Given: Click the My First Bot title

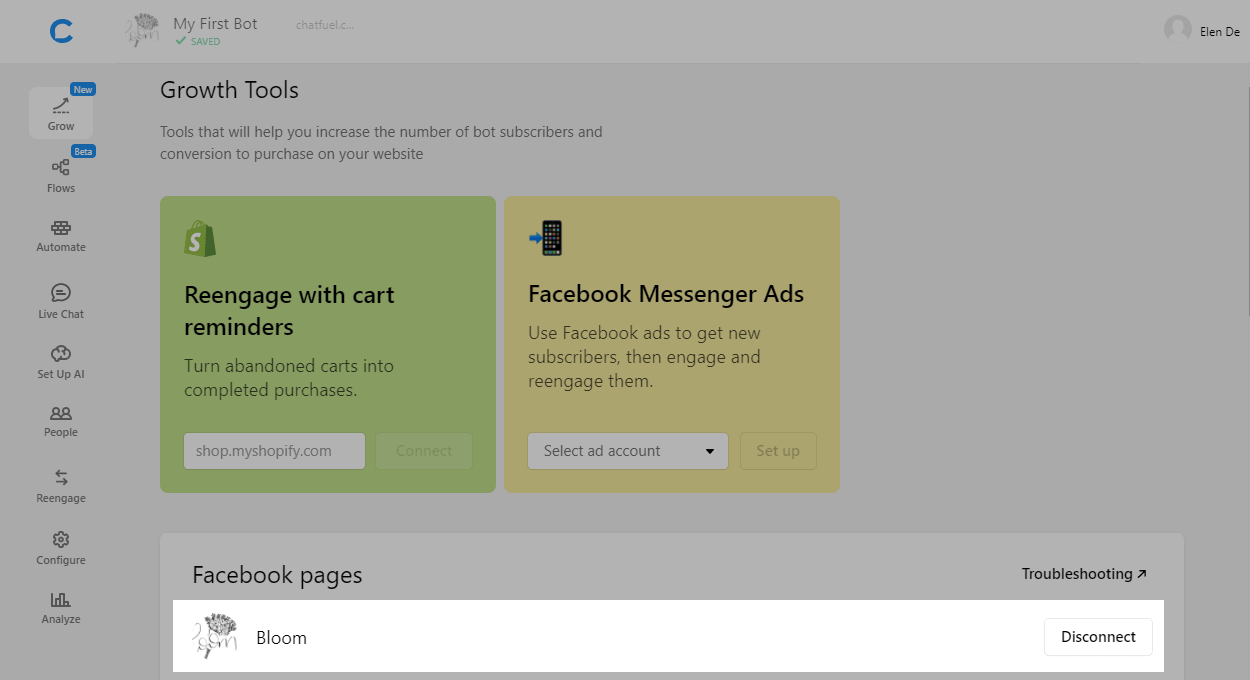Looking at the screenshot, I should coord(215,23).
